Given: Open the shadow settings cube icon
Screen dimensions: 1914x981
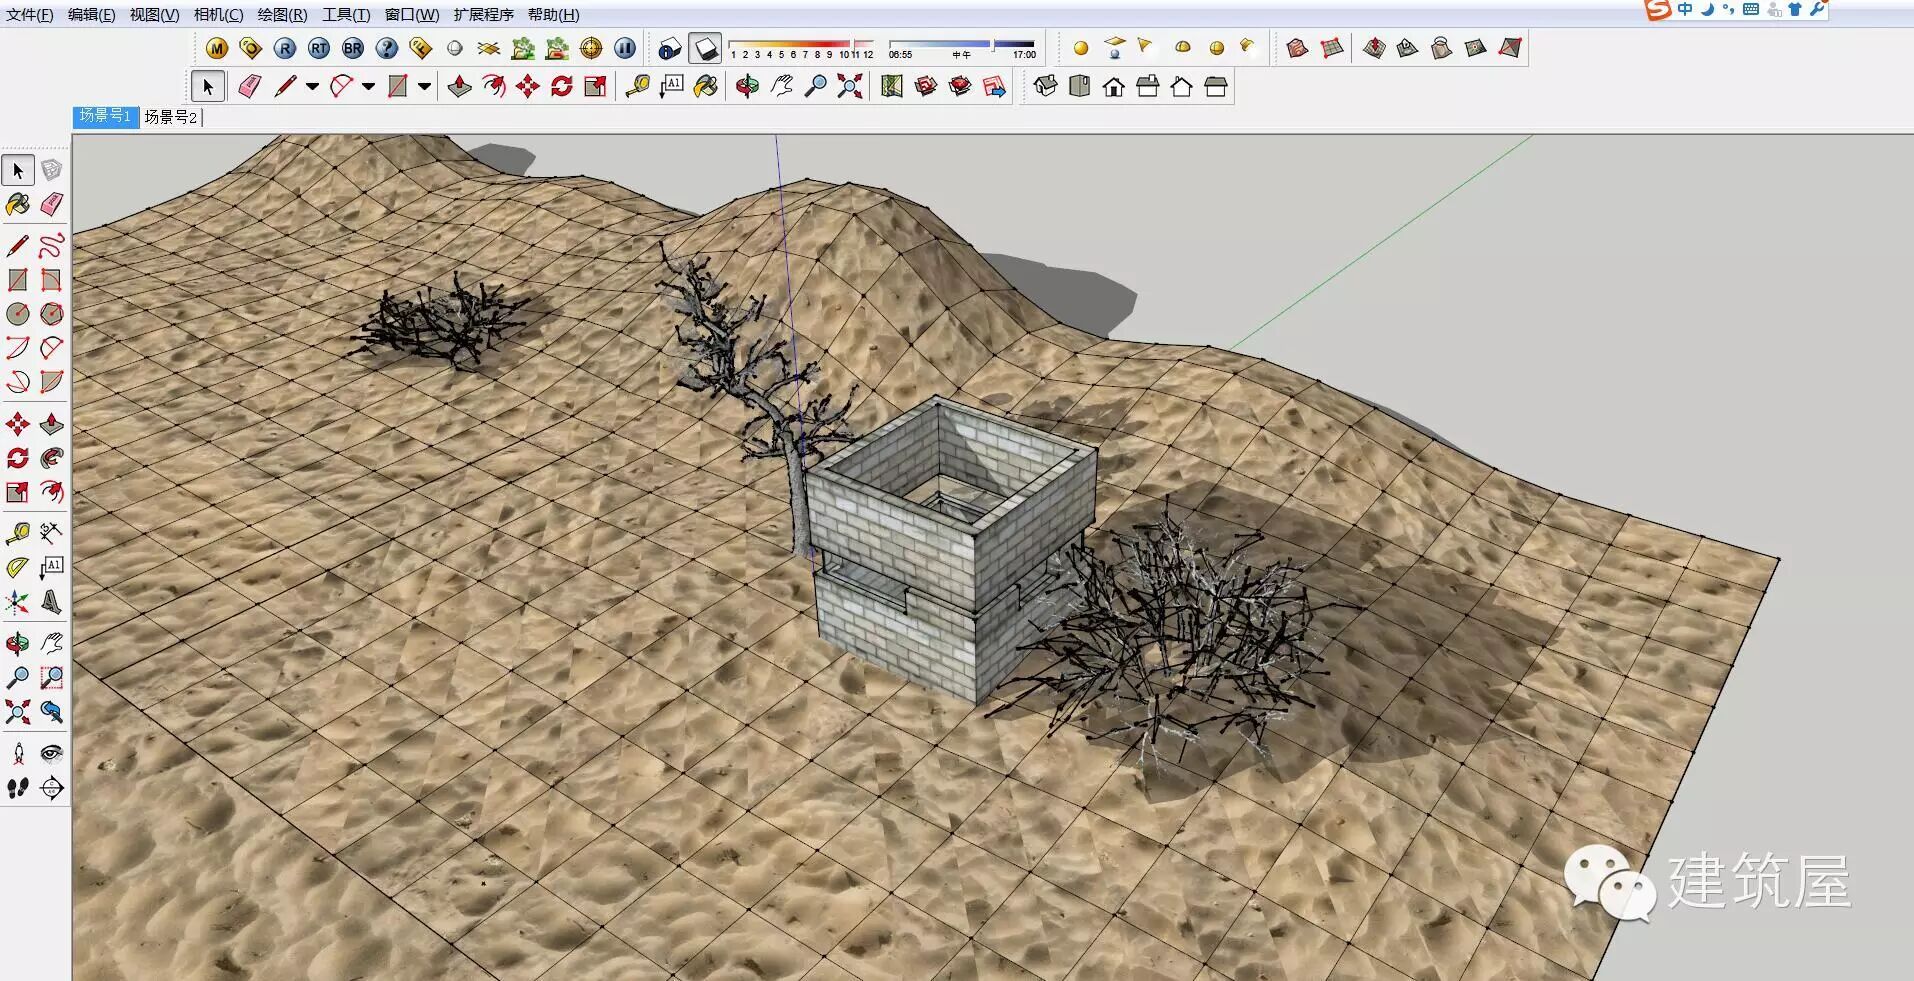Looking at the screenshot, I should point(670,48).
